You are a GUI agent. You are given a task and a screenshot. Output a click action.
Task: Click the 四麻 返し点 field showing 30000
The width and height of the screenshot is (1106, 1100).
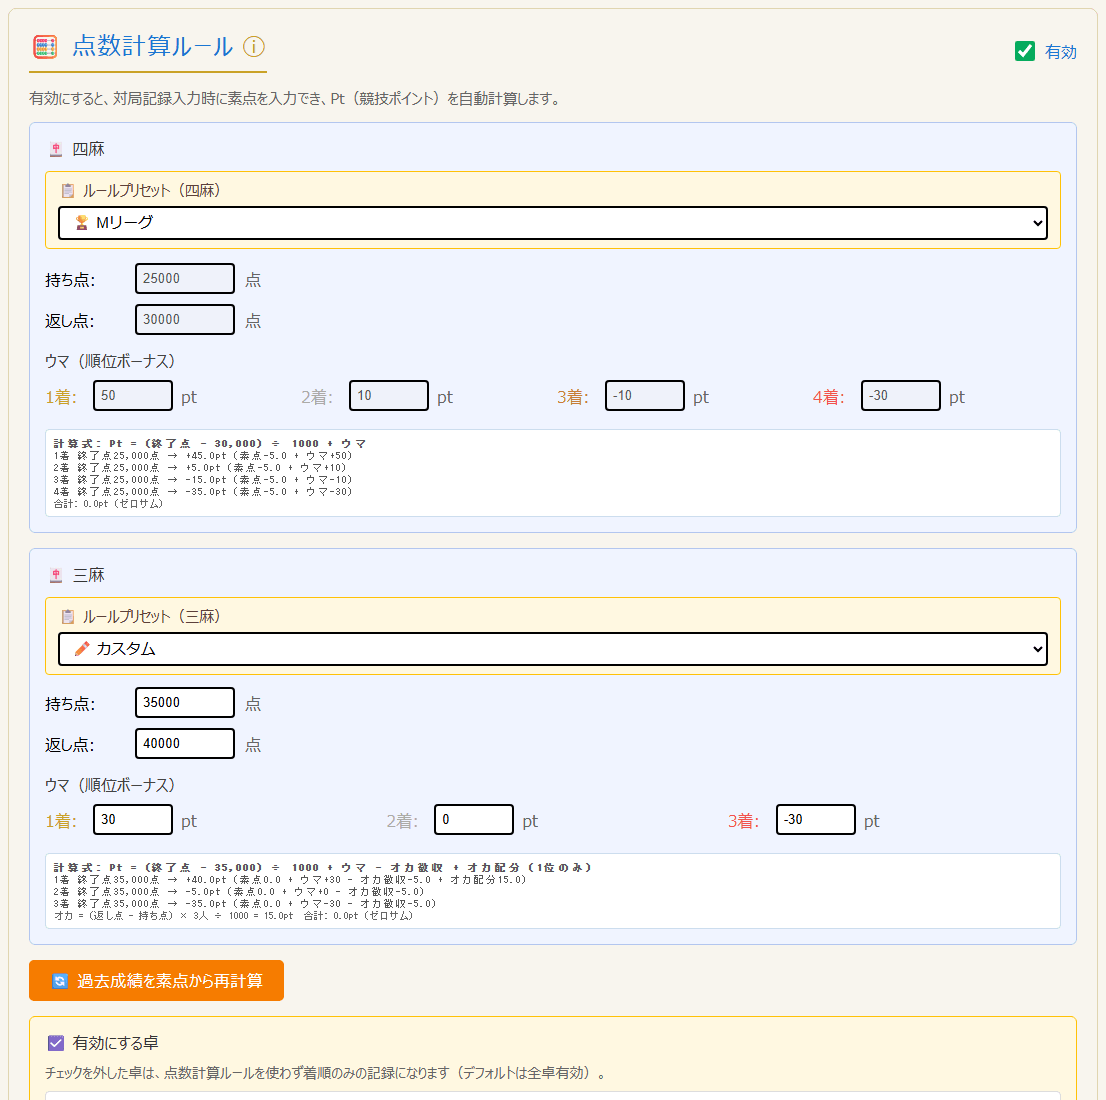pos(185,320)
